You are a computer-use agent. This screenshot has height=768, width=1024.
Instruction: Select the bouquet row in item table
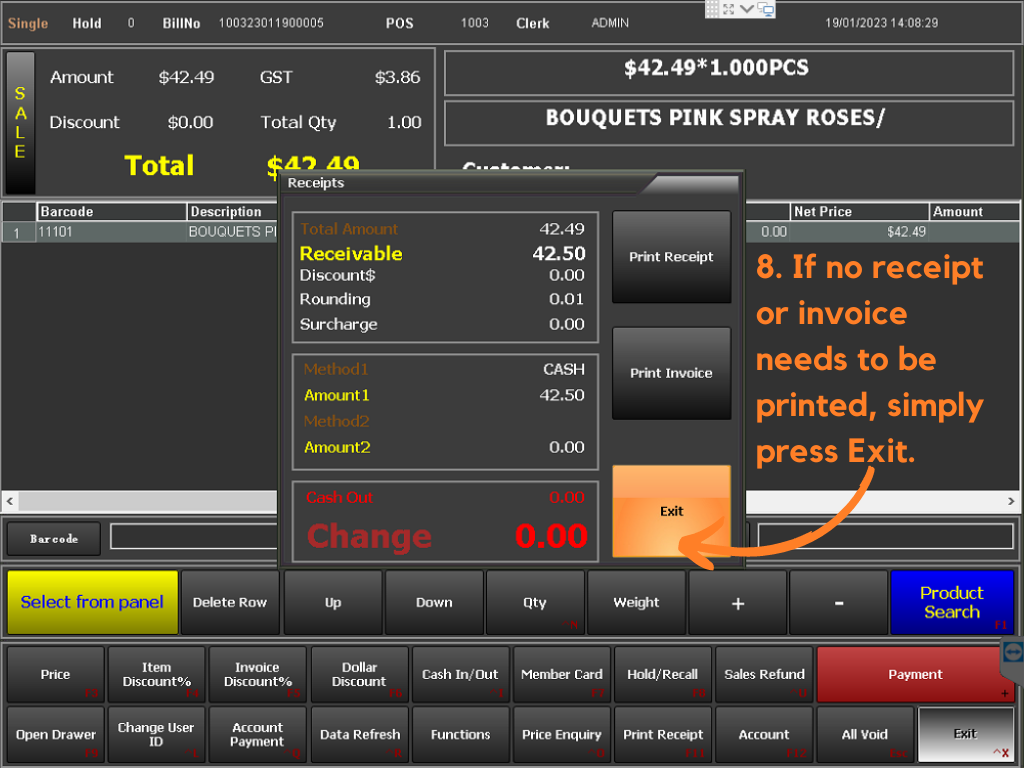click(x=150, y=232)
